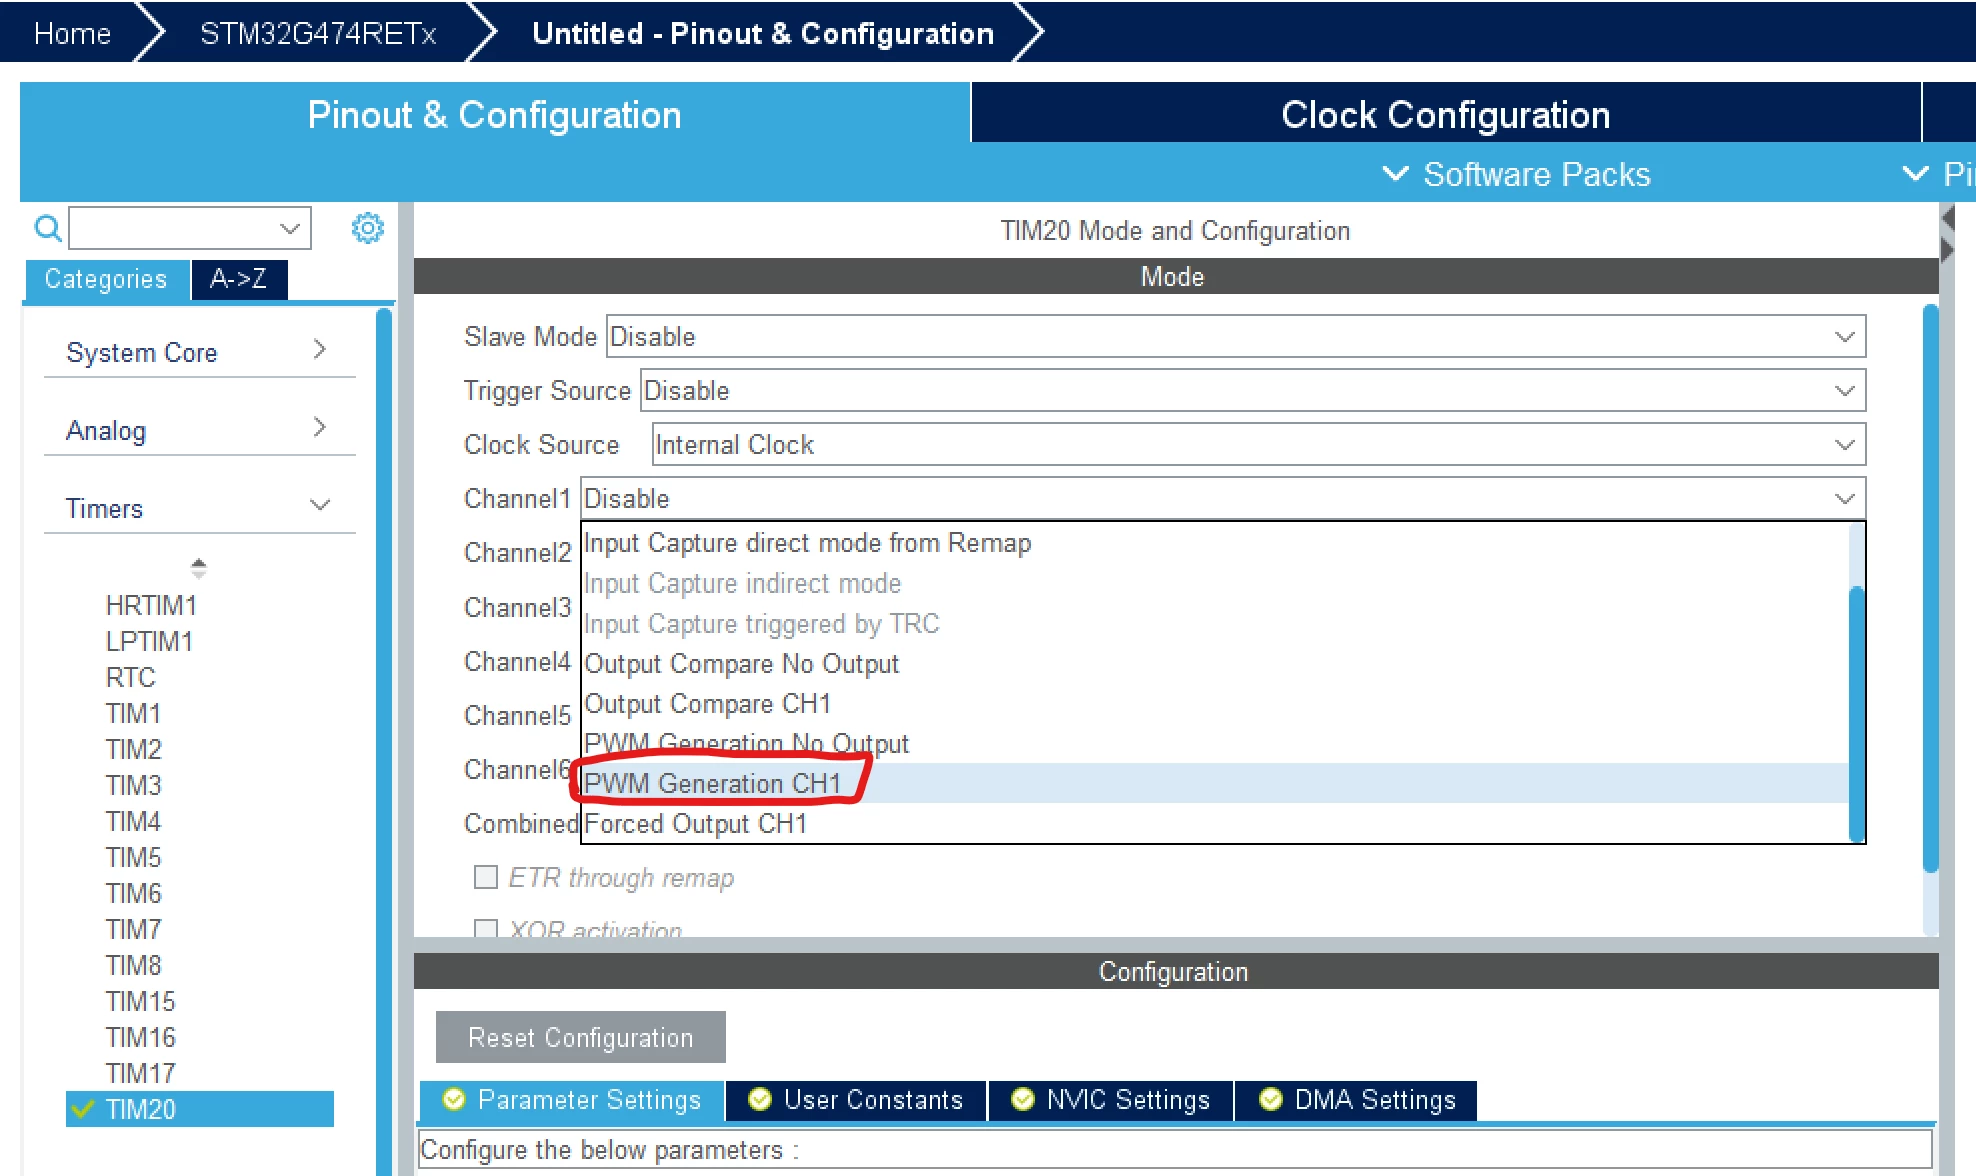Screen dimensions: 1976x1176
Task: Open the NVIC Settings tab
Action: click(1111, 1100)
